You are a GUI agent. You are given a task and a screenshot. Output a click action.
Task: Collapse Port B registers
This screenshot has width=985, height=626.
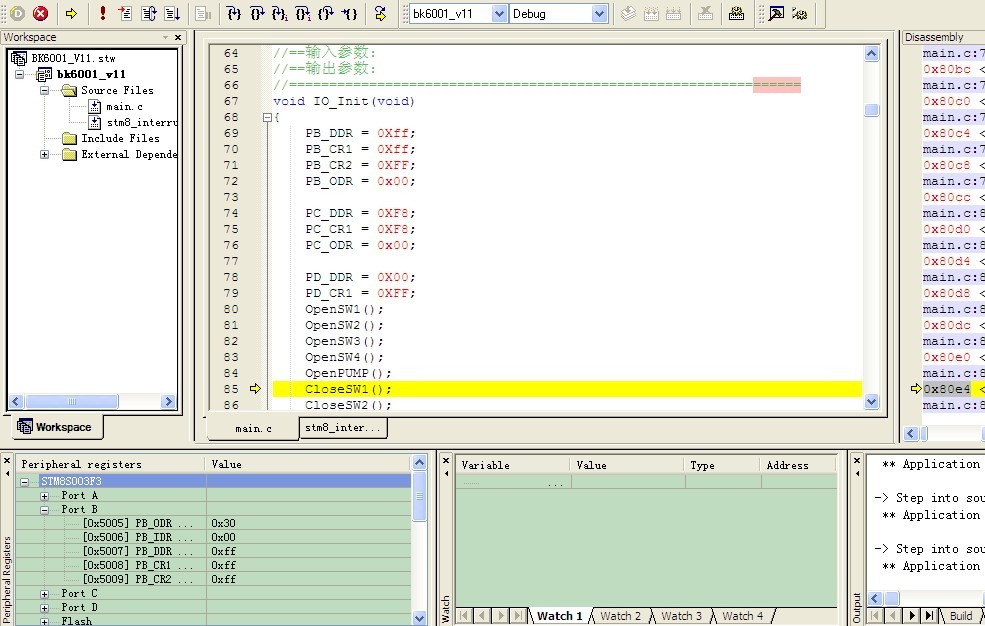click(44, 510)
